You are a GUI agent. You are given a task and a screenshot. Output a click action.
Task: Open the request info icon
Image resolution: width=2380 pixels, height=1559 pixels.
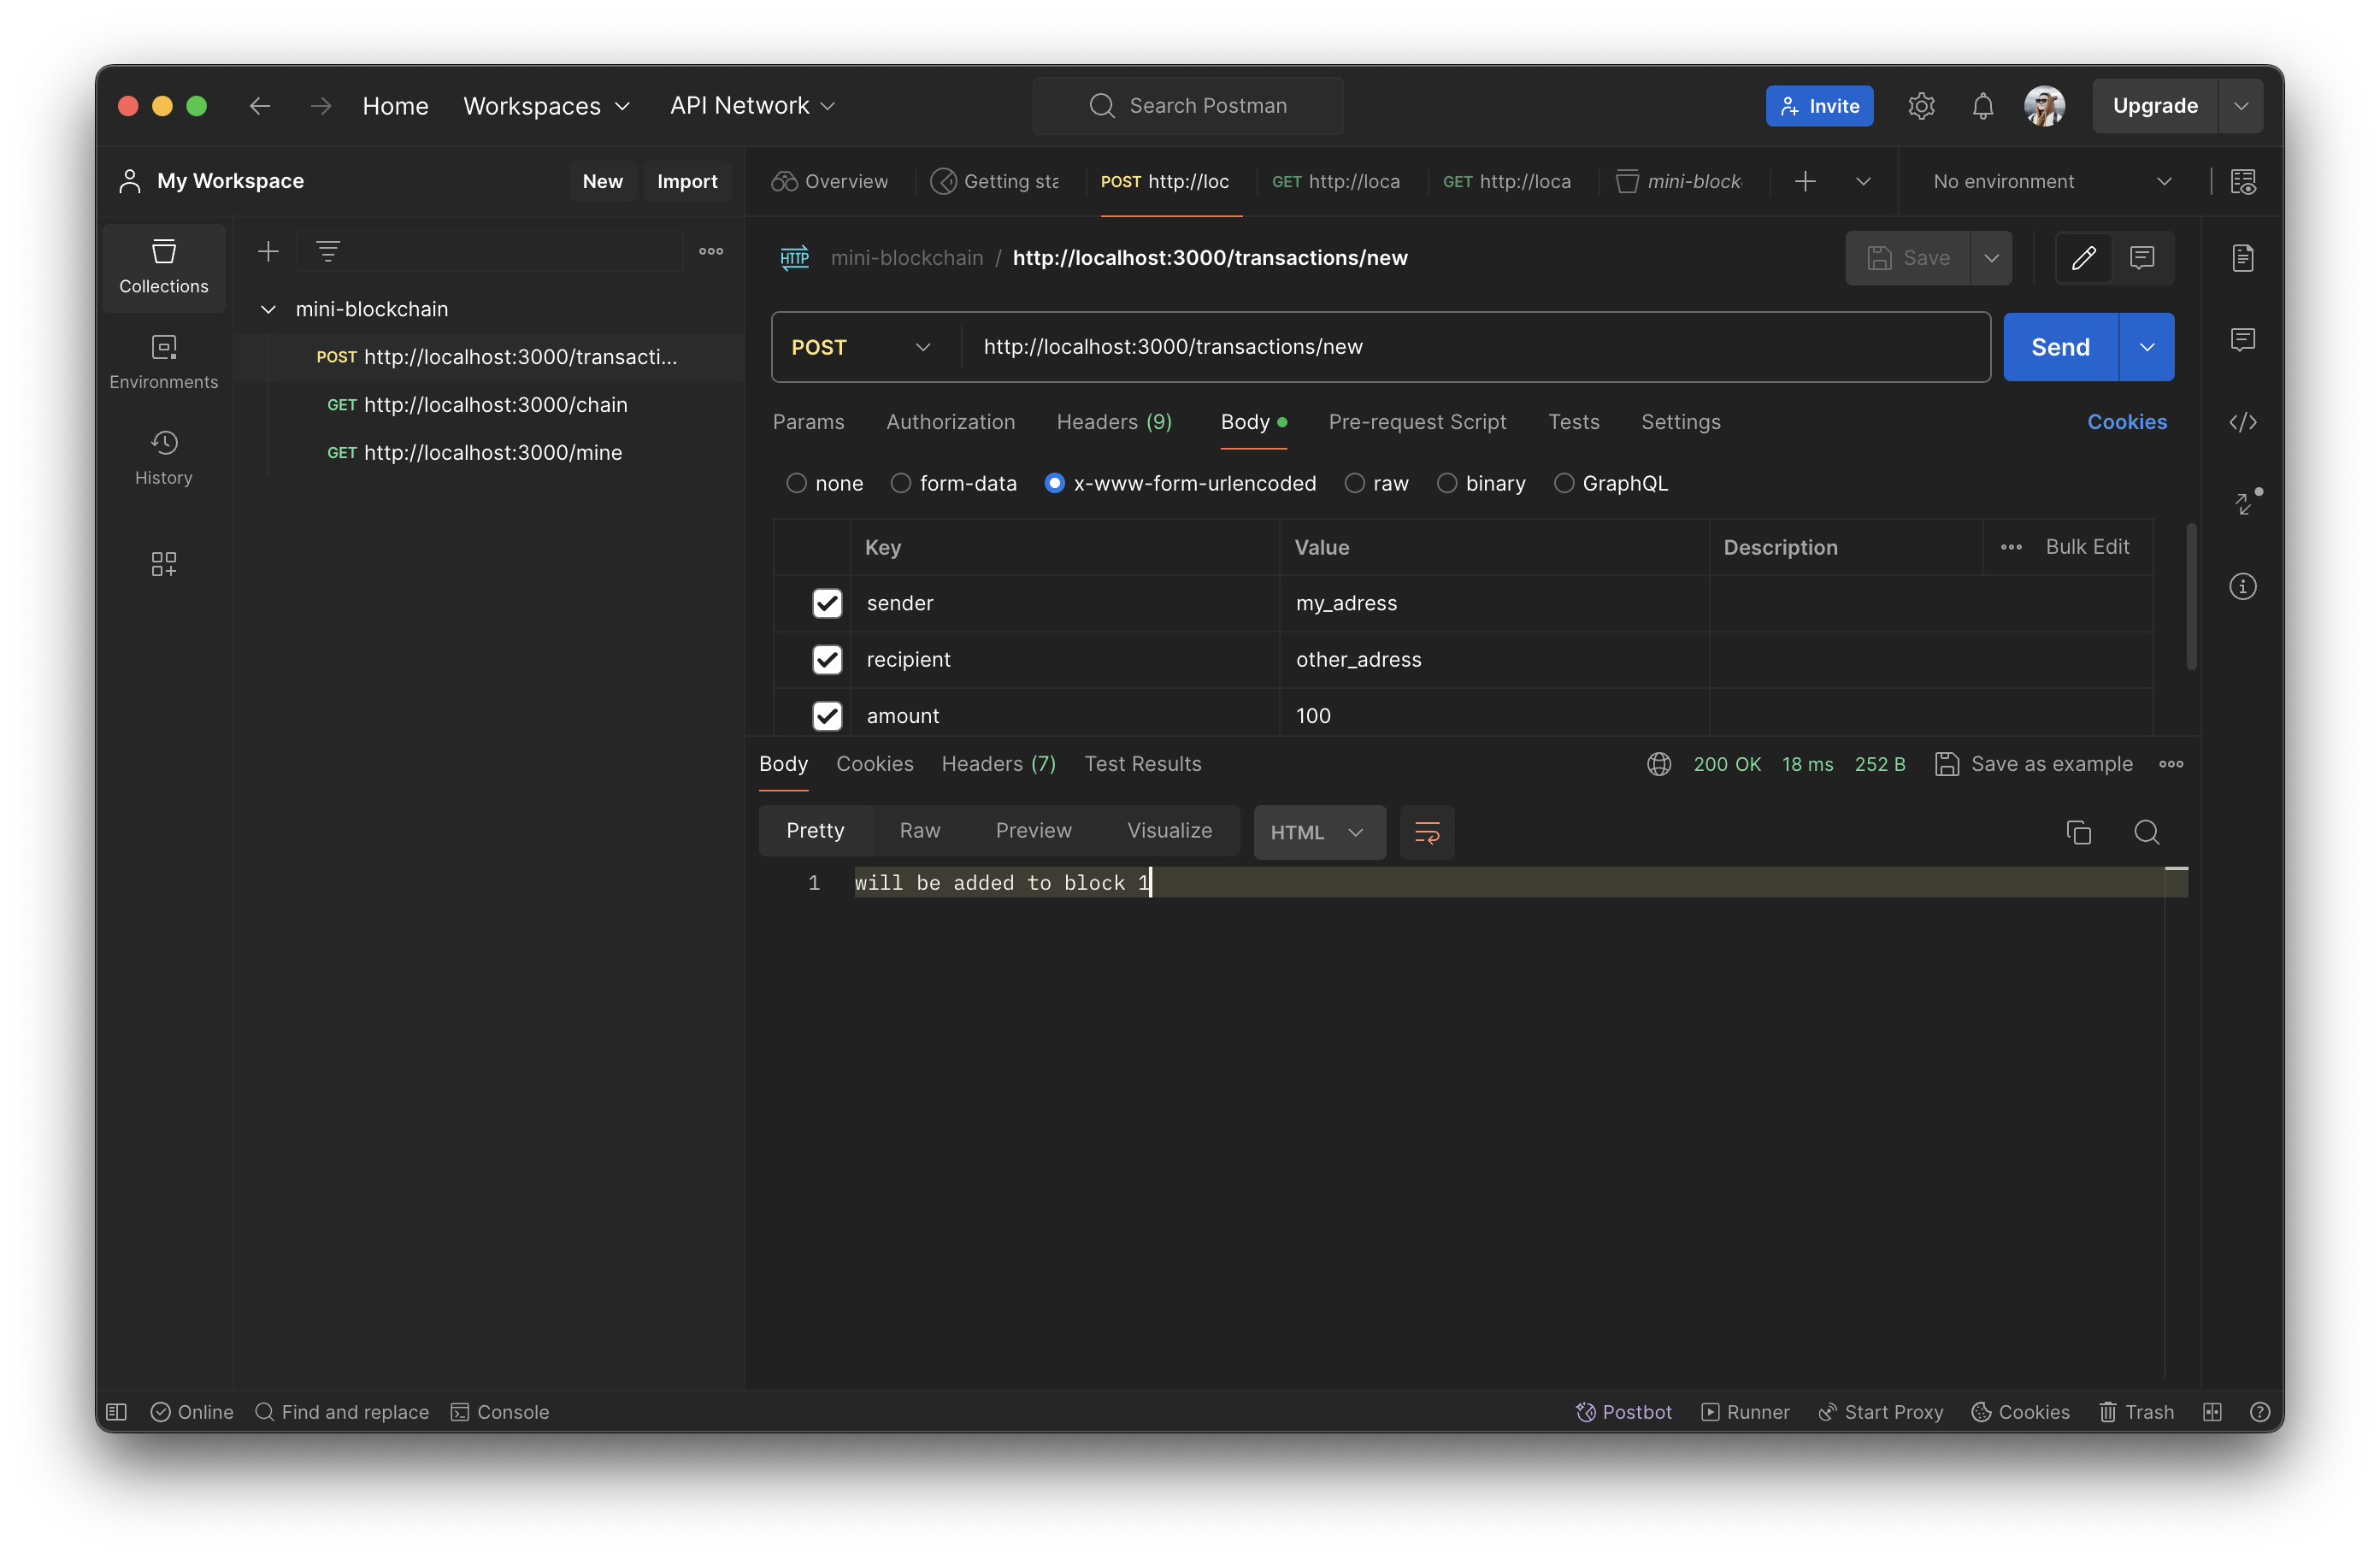[2242, 586]
